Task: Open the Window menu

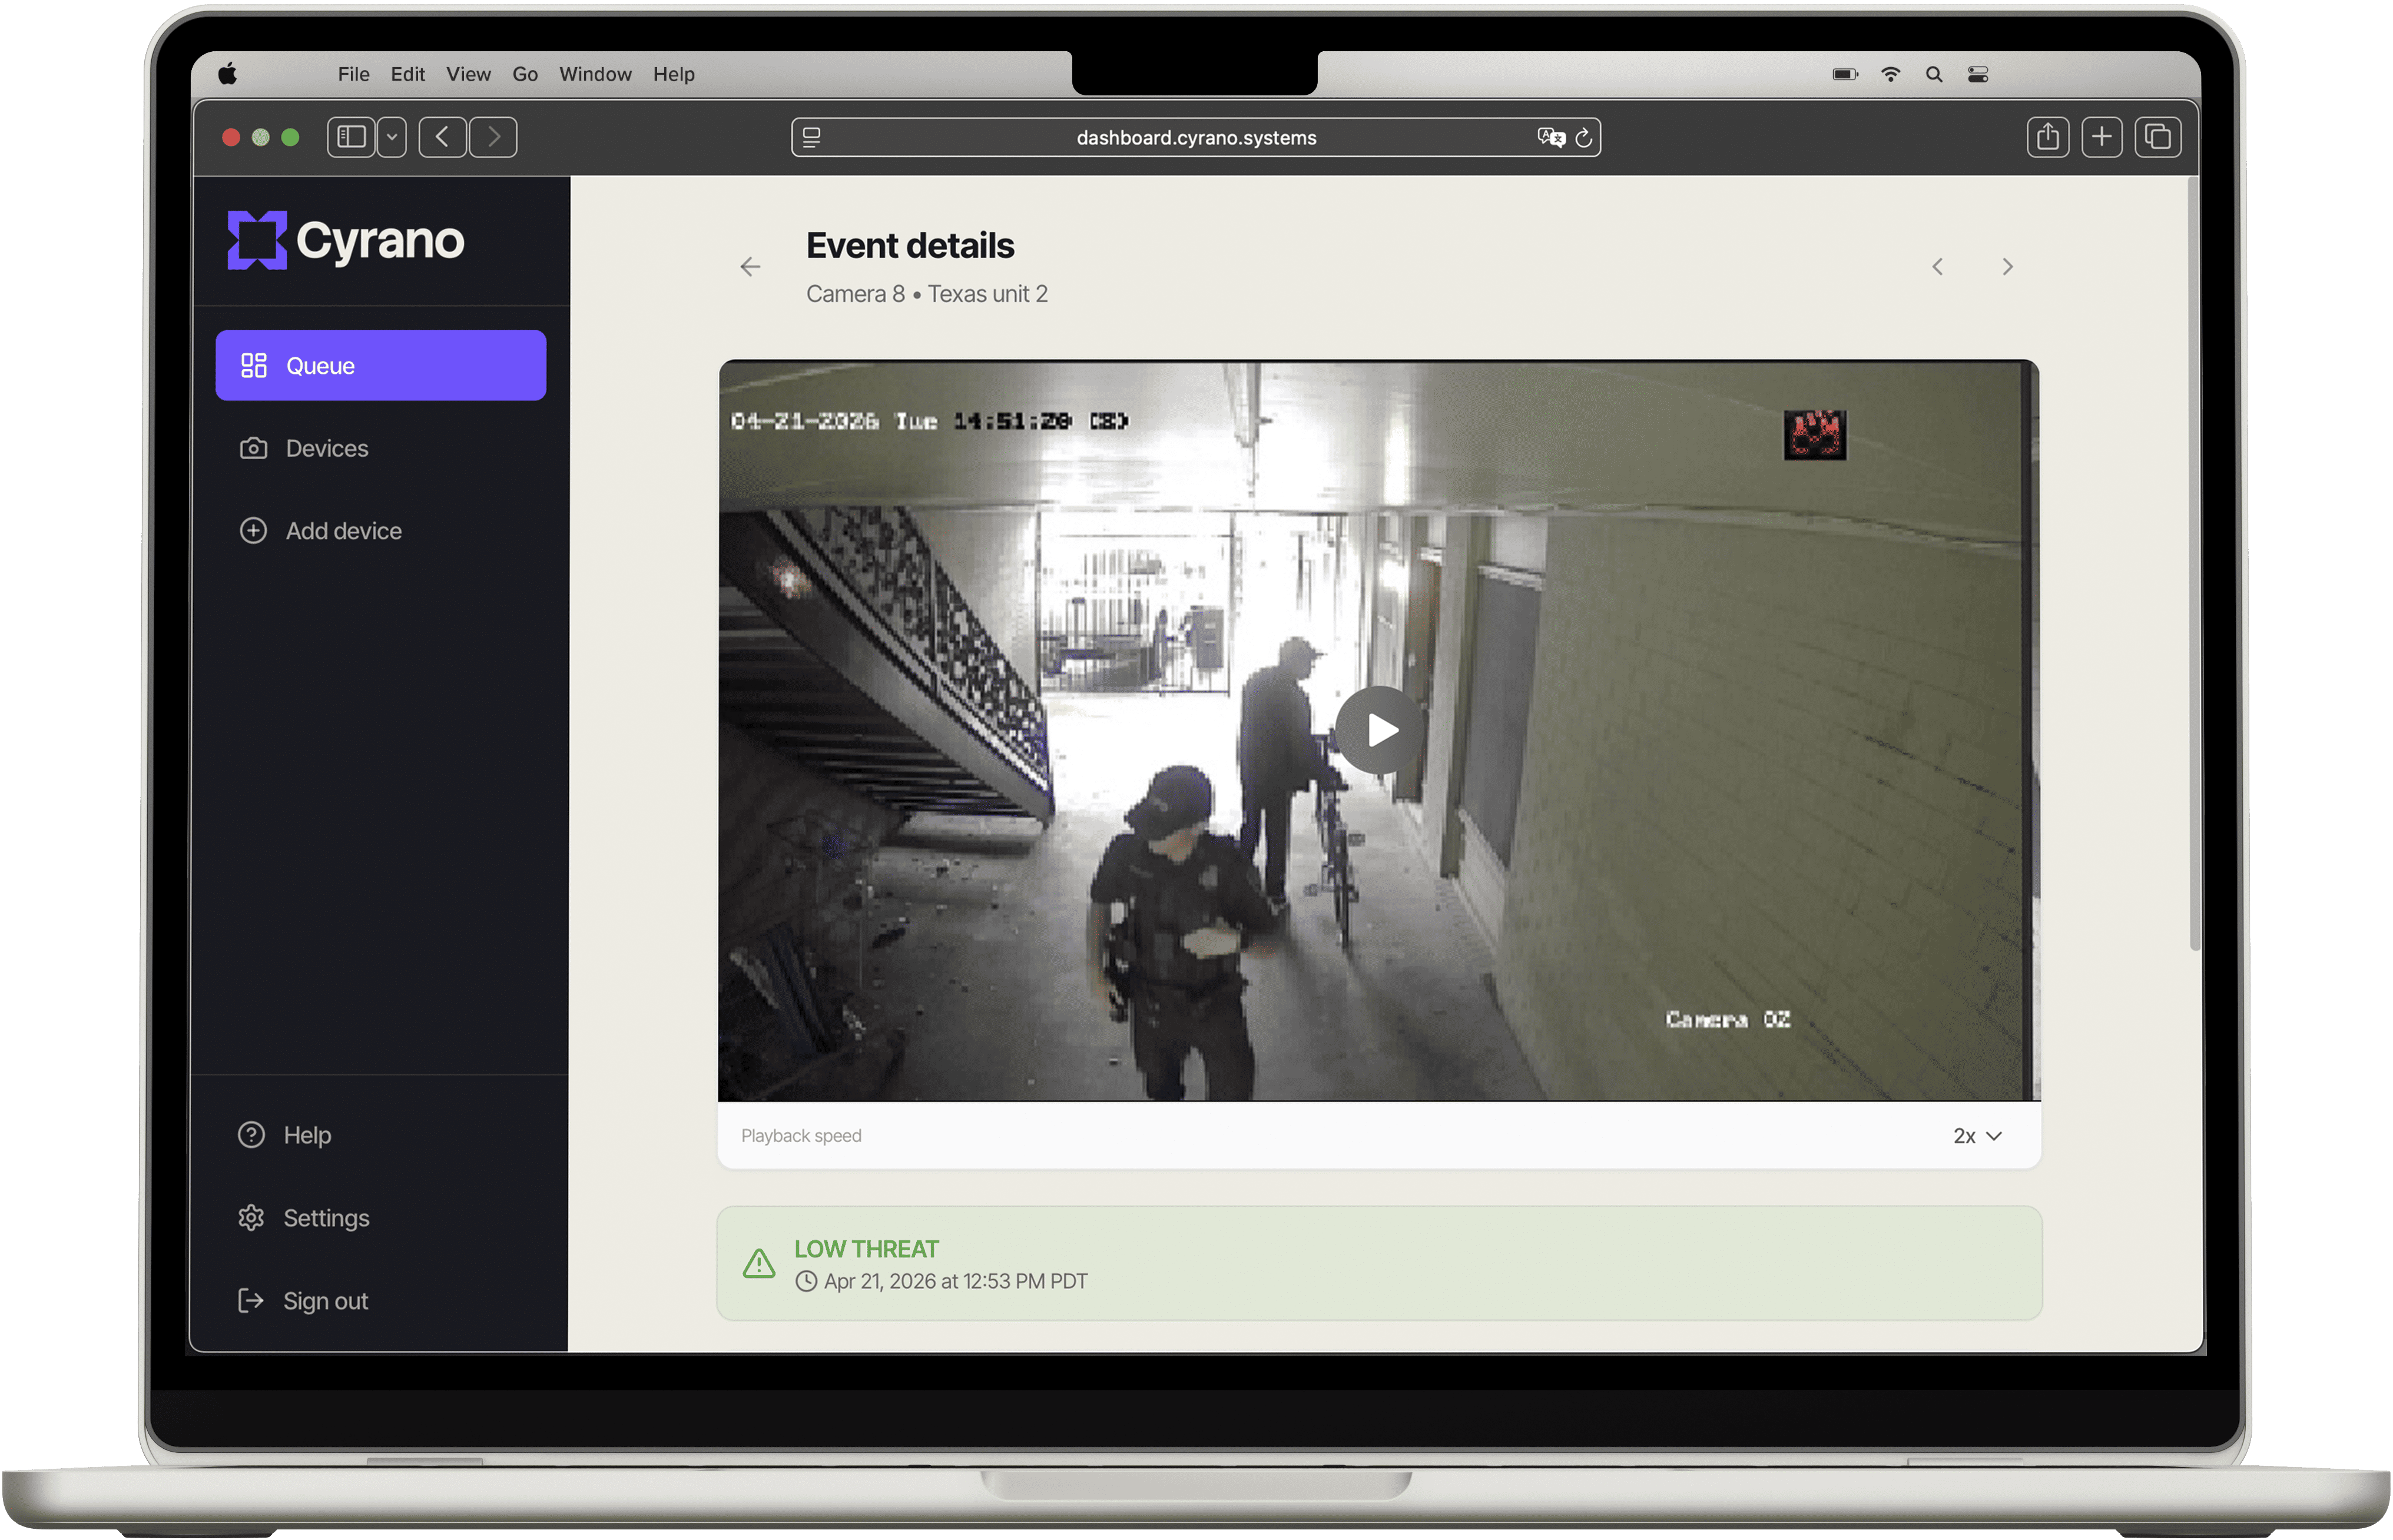Action: 595,74
